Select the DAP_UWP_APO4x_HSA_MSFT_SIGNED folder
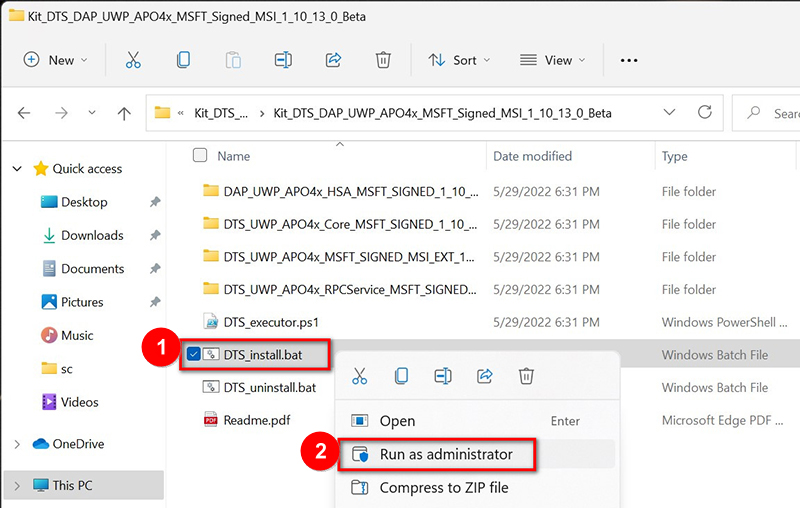The width and height of the screenshot is (800, 508). tap(351, 192)
